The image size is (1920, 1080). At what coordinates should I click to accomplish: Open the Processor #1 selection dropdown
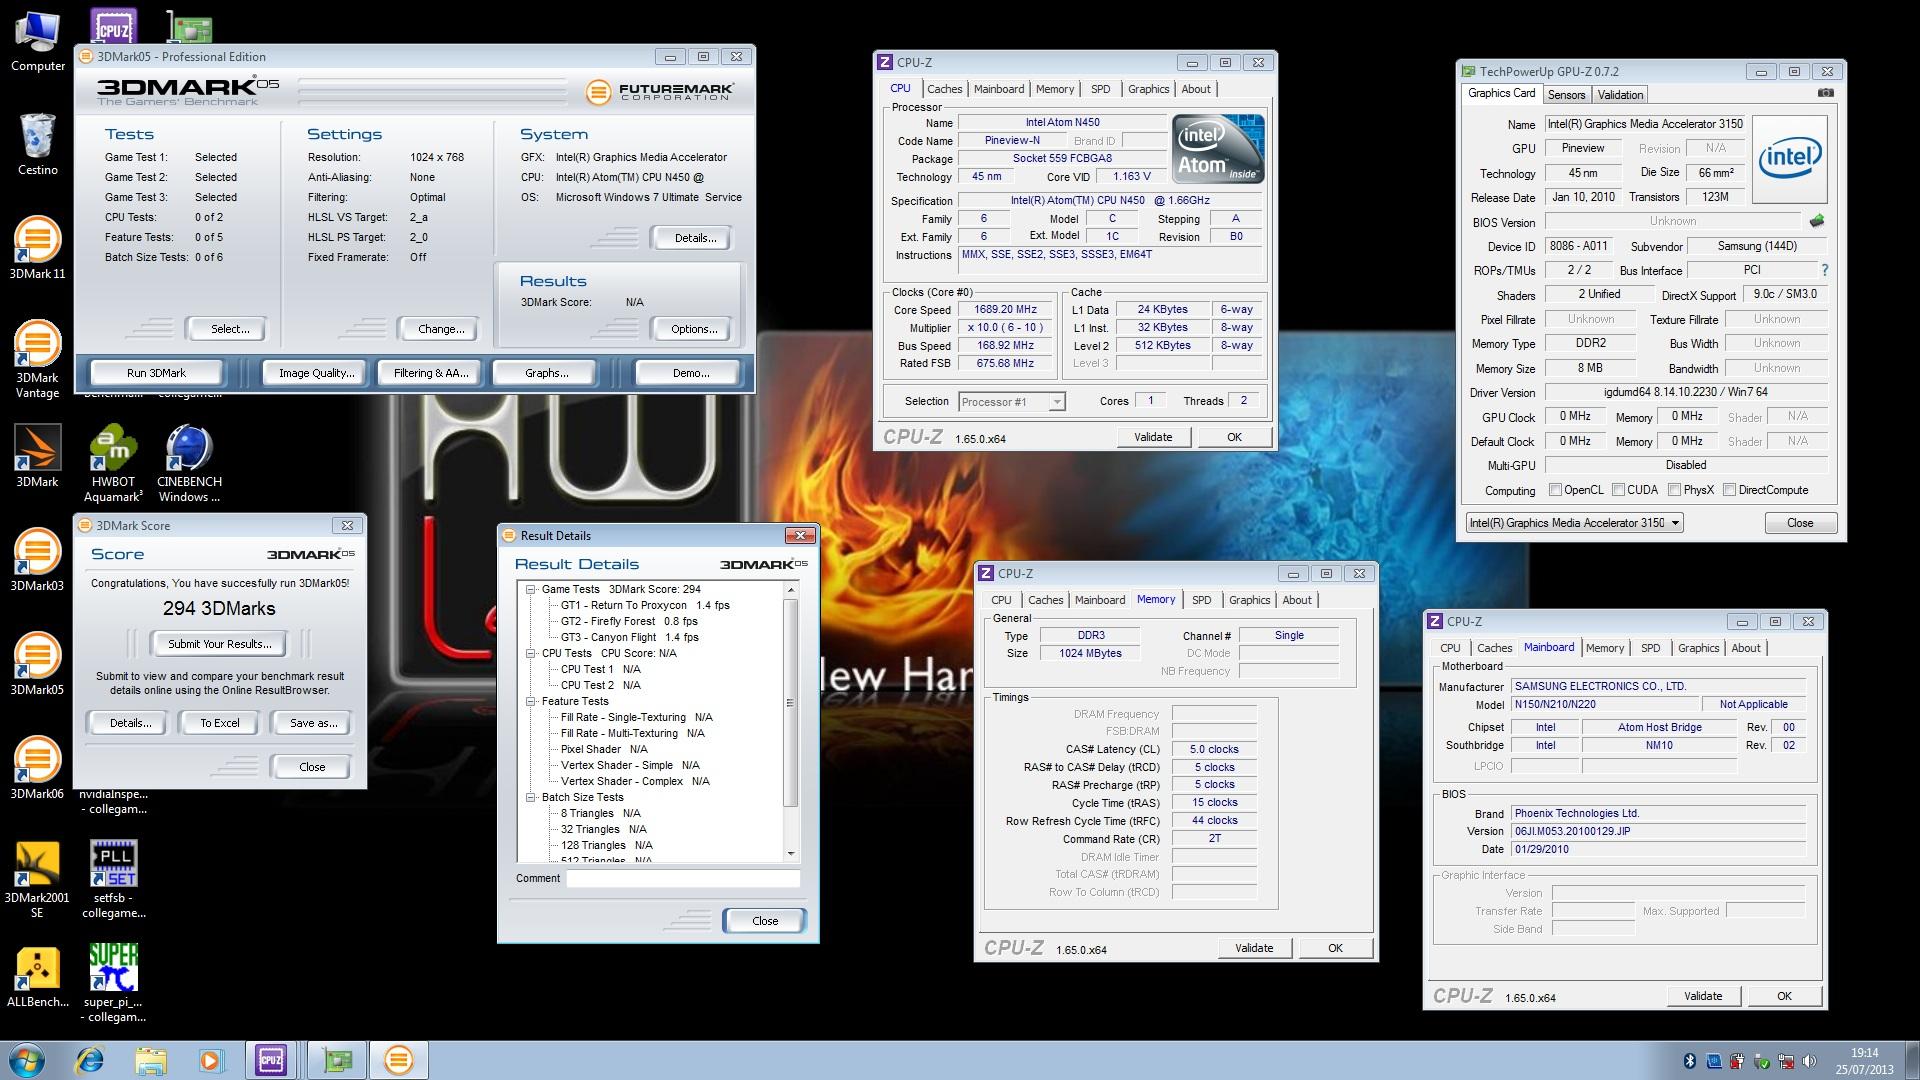pos(1011,401)
